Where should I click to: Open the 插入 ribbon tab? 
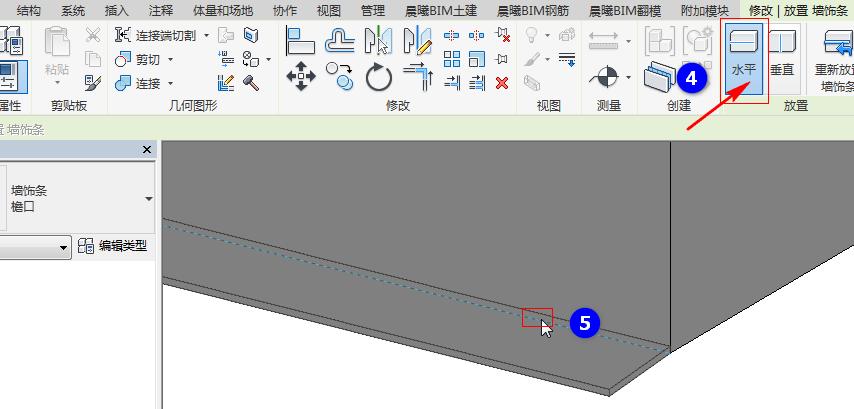pyautogui.click(x=117, y=10)
